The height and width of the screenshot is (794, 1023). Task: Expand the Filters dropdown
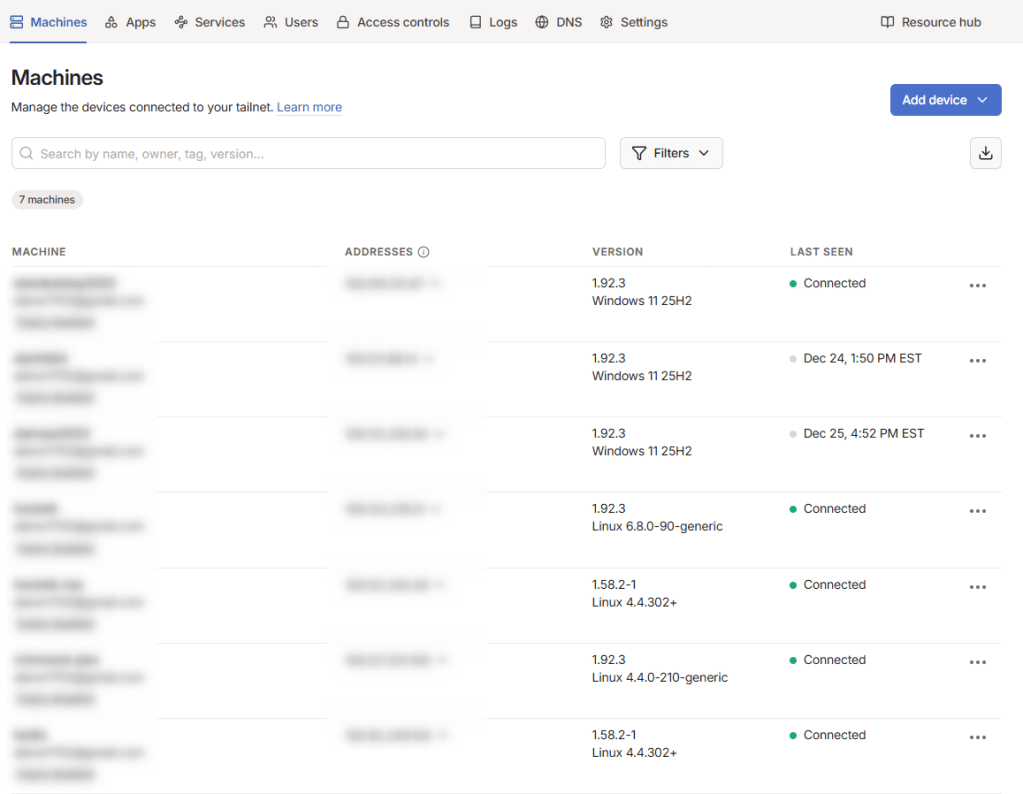click(x=671, y=153)
